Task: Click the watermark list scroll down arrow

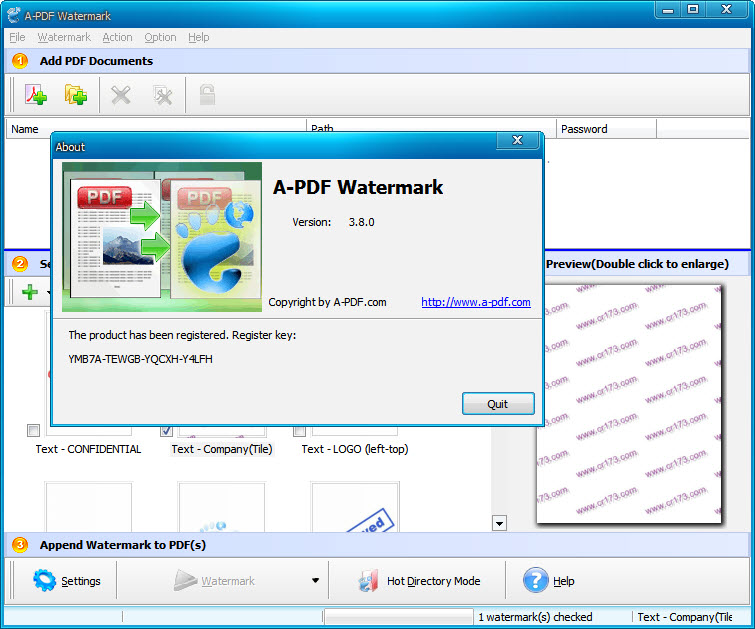Action: 499,523
